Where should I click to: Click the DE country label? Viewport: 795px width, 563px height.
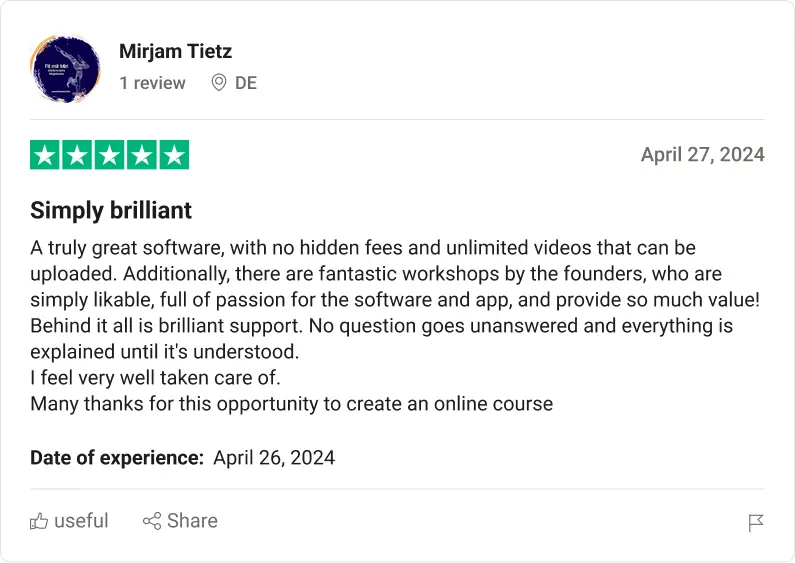[246, 83]
